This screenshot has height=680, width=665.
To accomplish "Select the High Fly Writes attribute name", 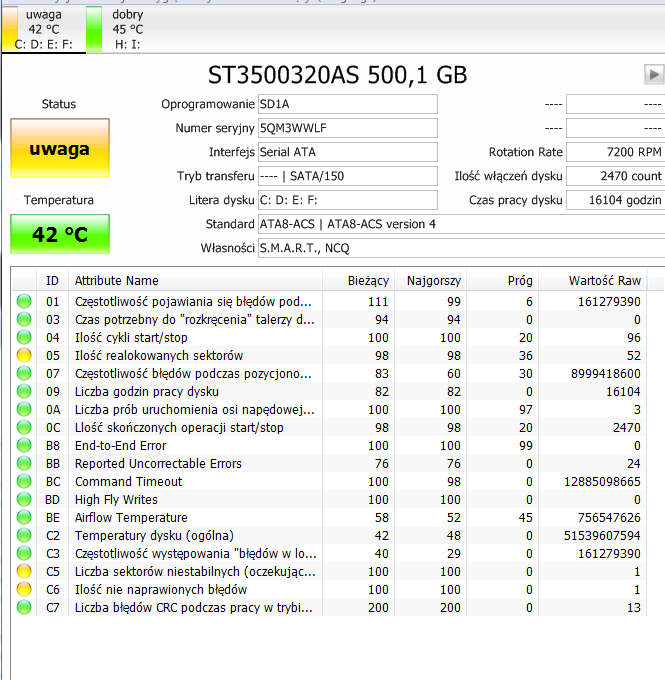I will tap(116, 500).
